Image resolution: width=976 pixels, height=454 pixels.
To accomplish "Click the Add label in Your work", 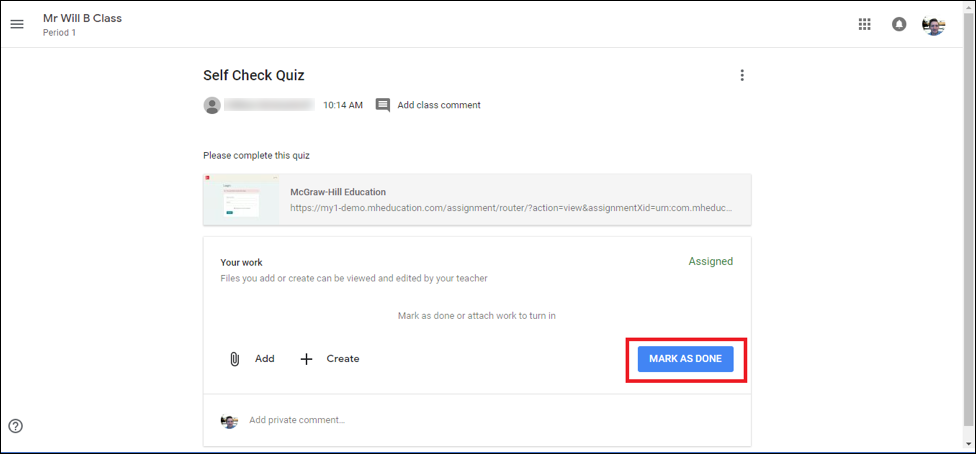I will (264, 358).
